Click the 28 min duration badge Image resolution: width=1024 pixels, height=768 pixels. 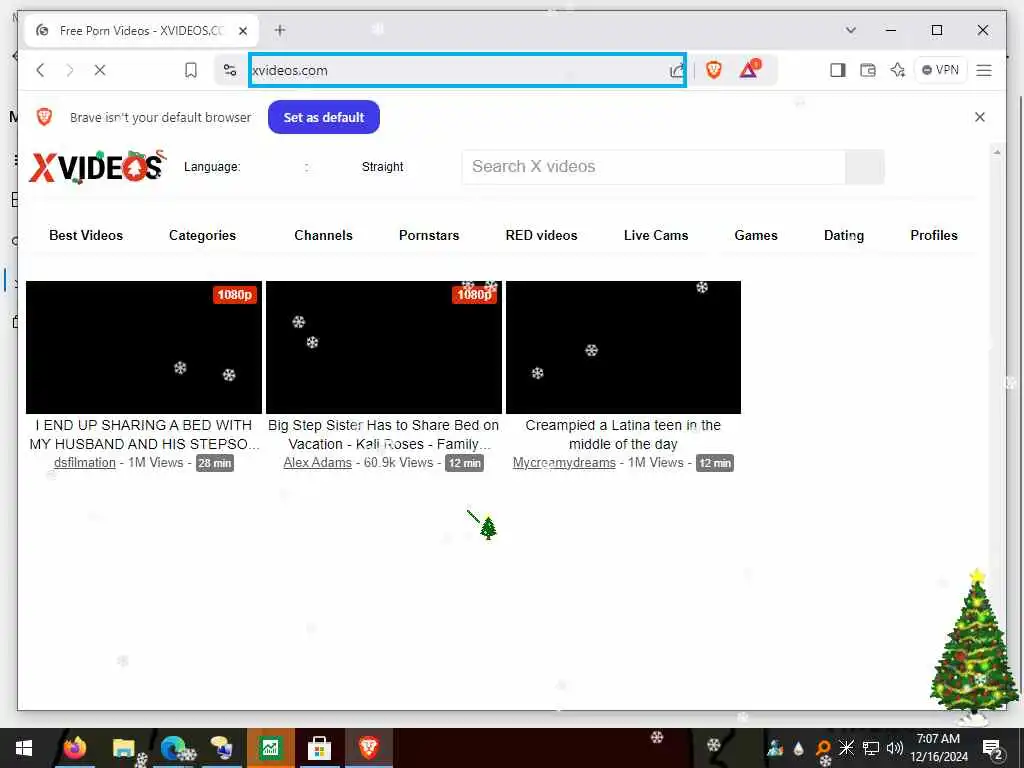[215, 463]
